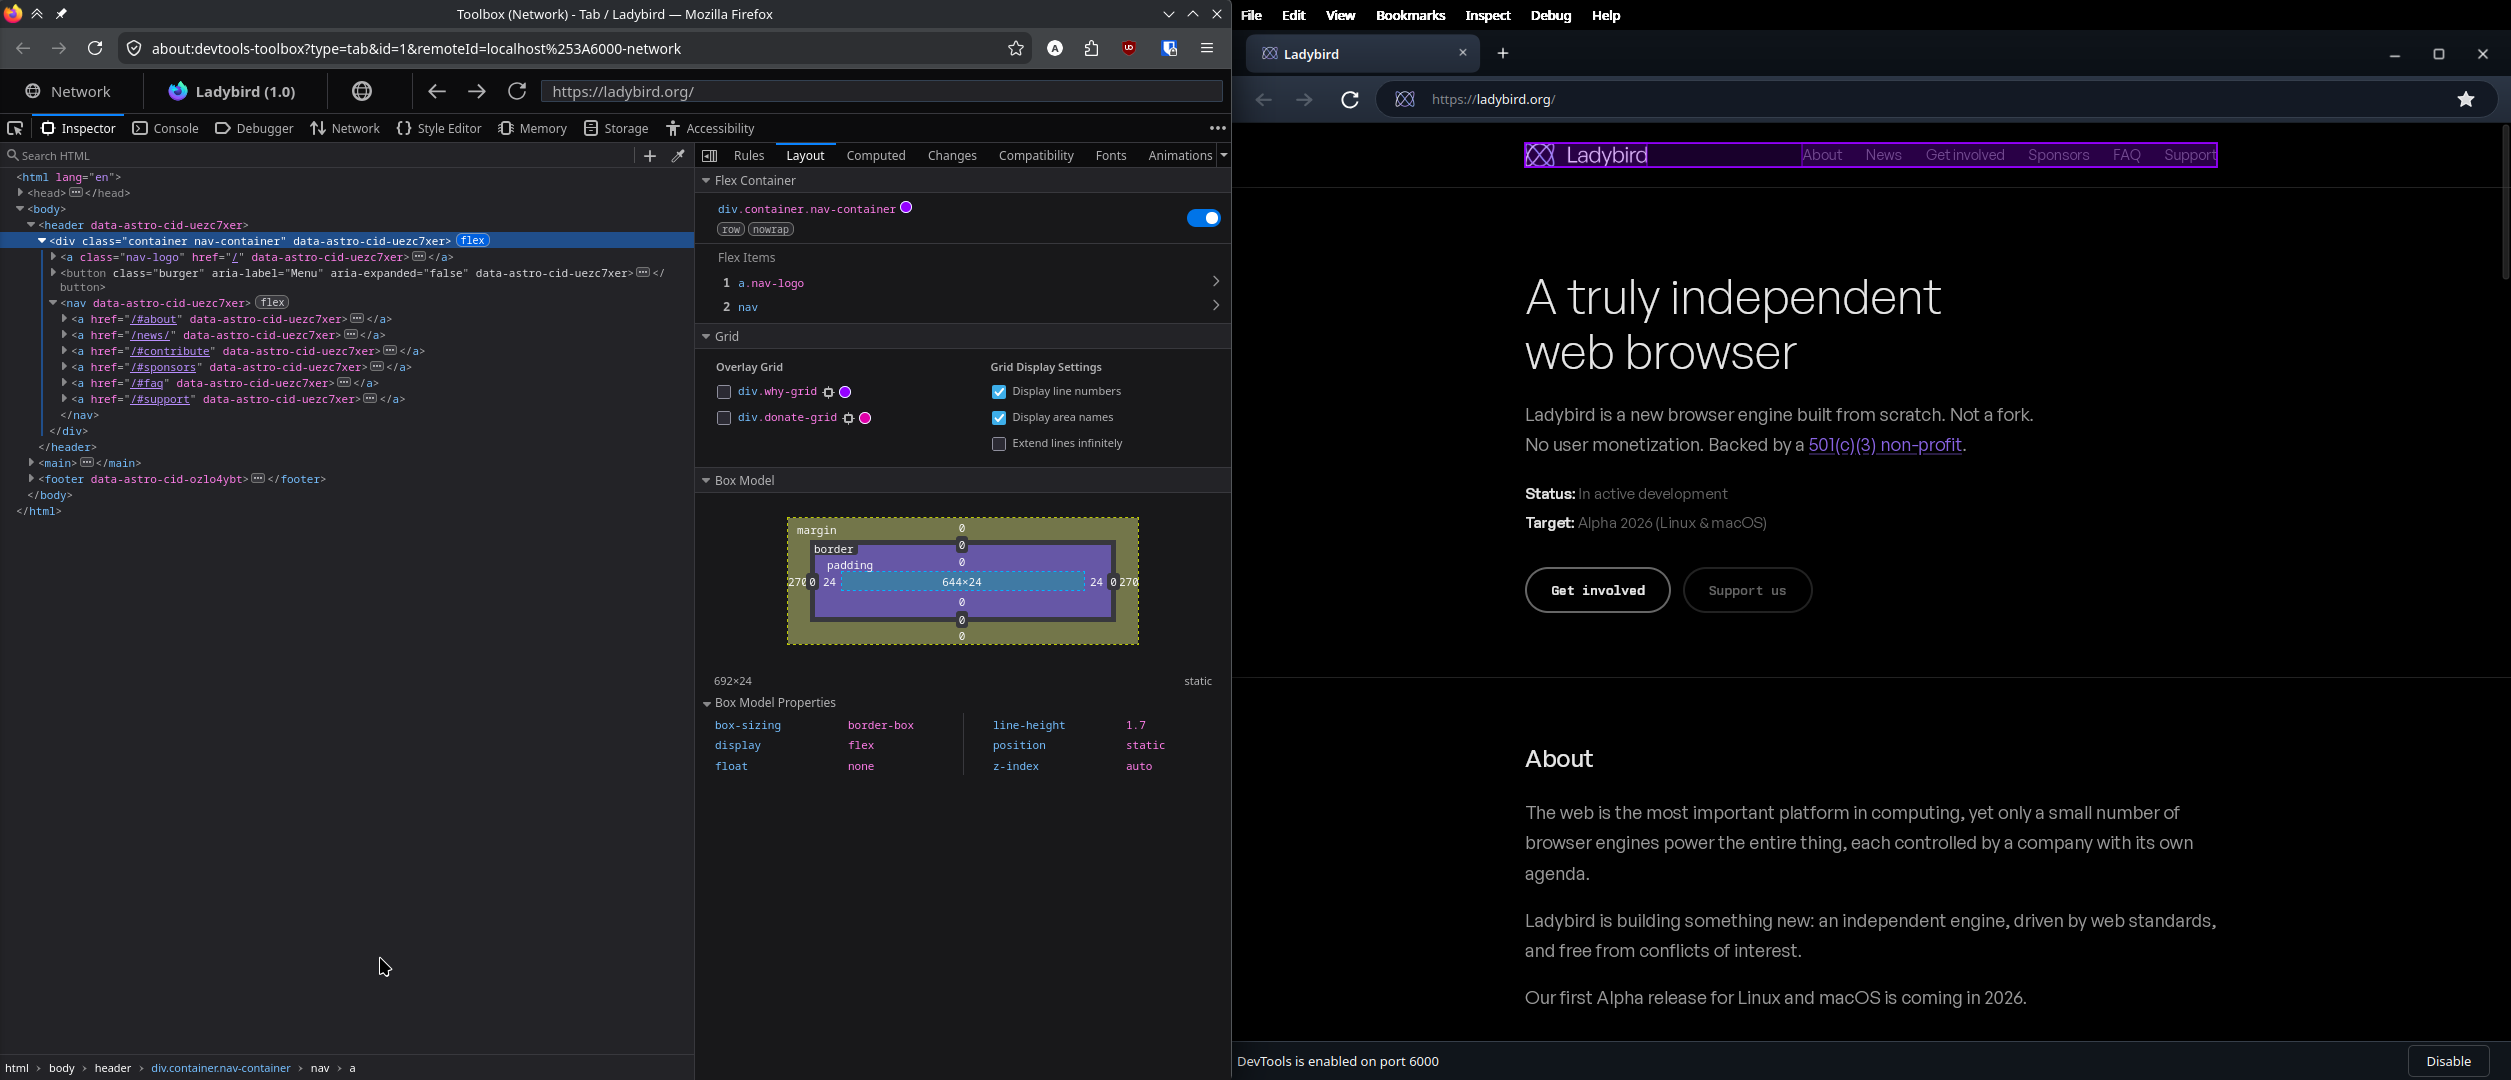2511x1080 pixels.
Task: Open the Style Editor tab
Action: (439, 128)
